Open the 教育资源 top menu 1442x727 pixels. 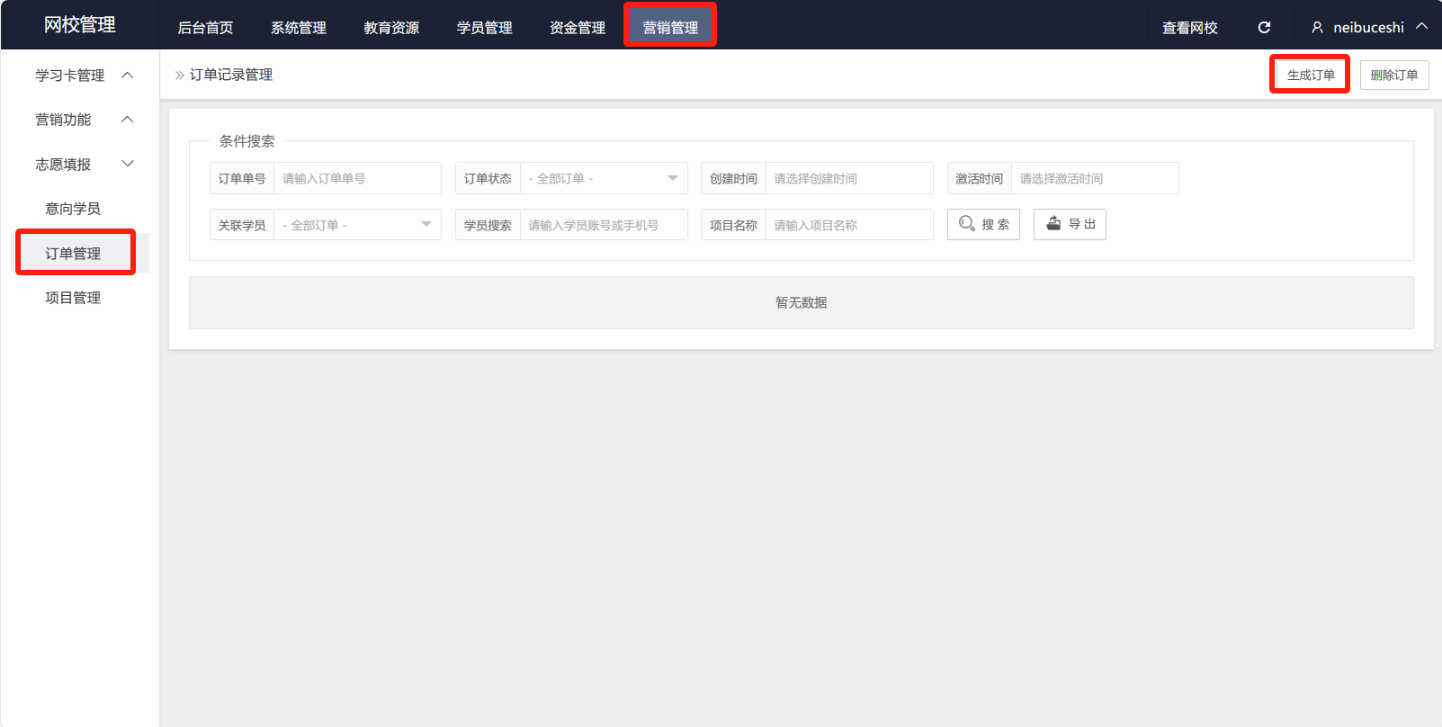point(391,28)
